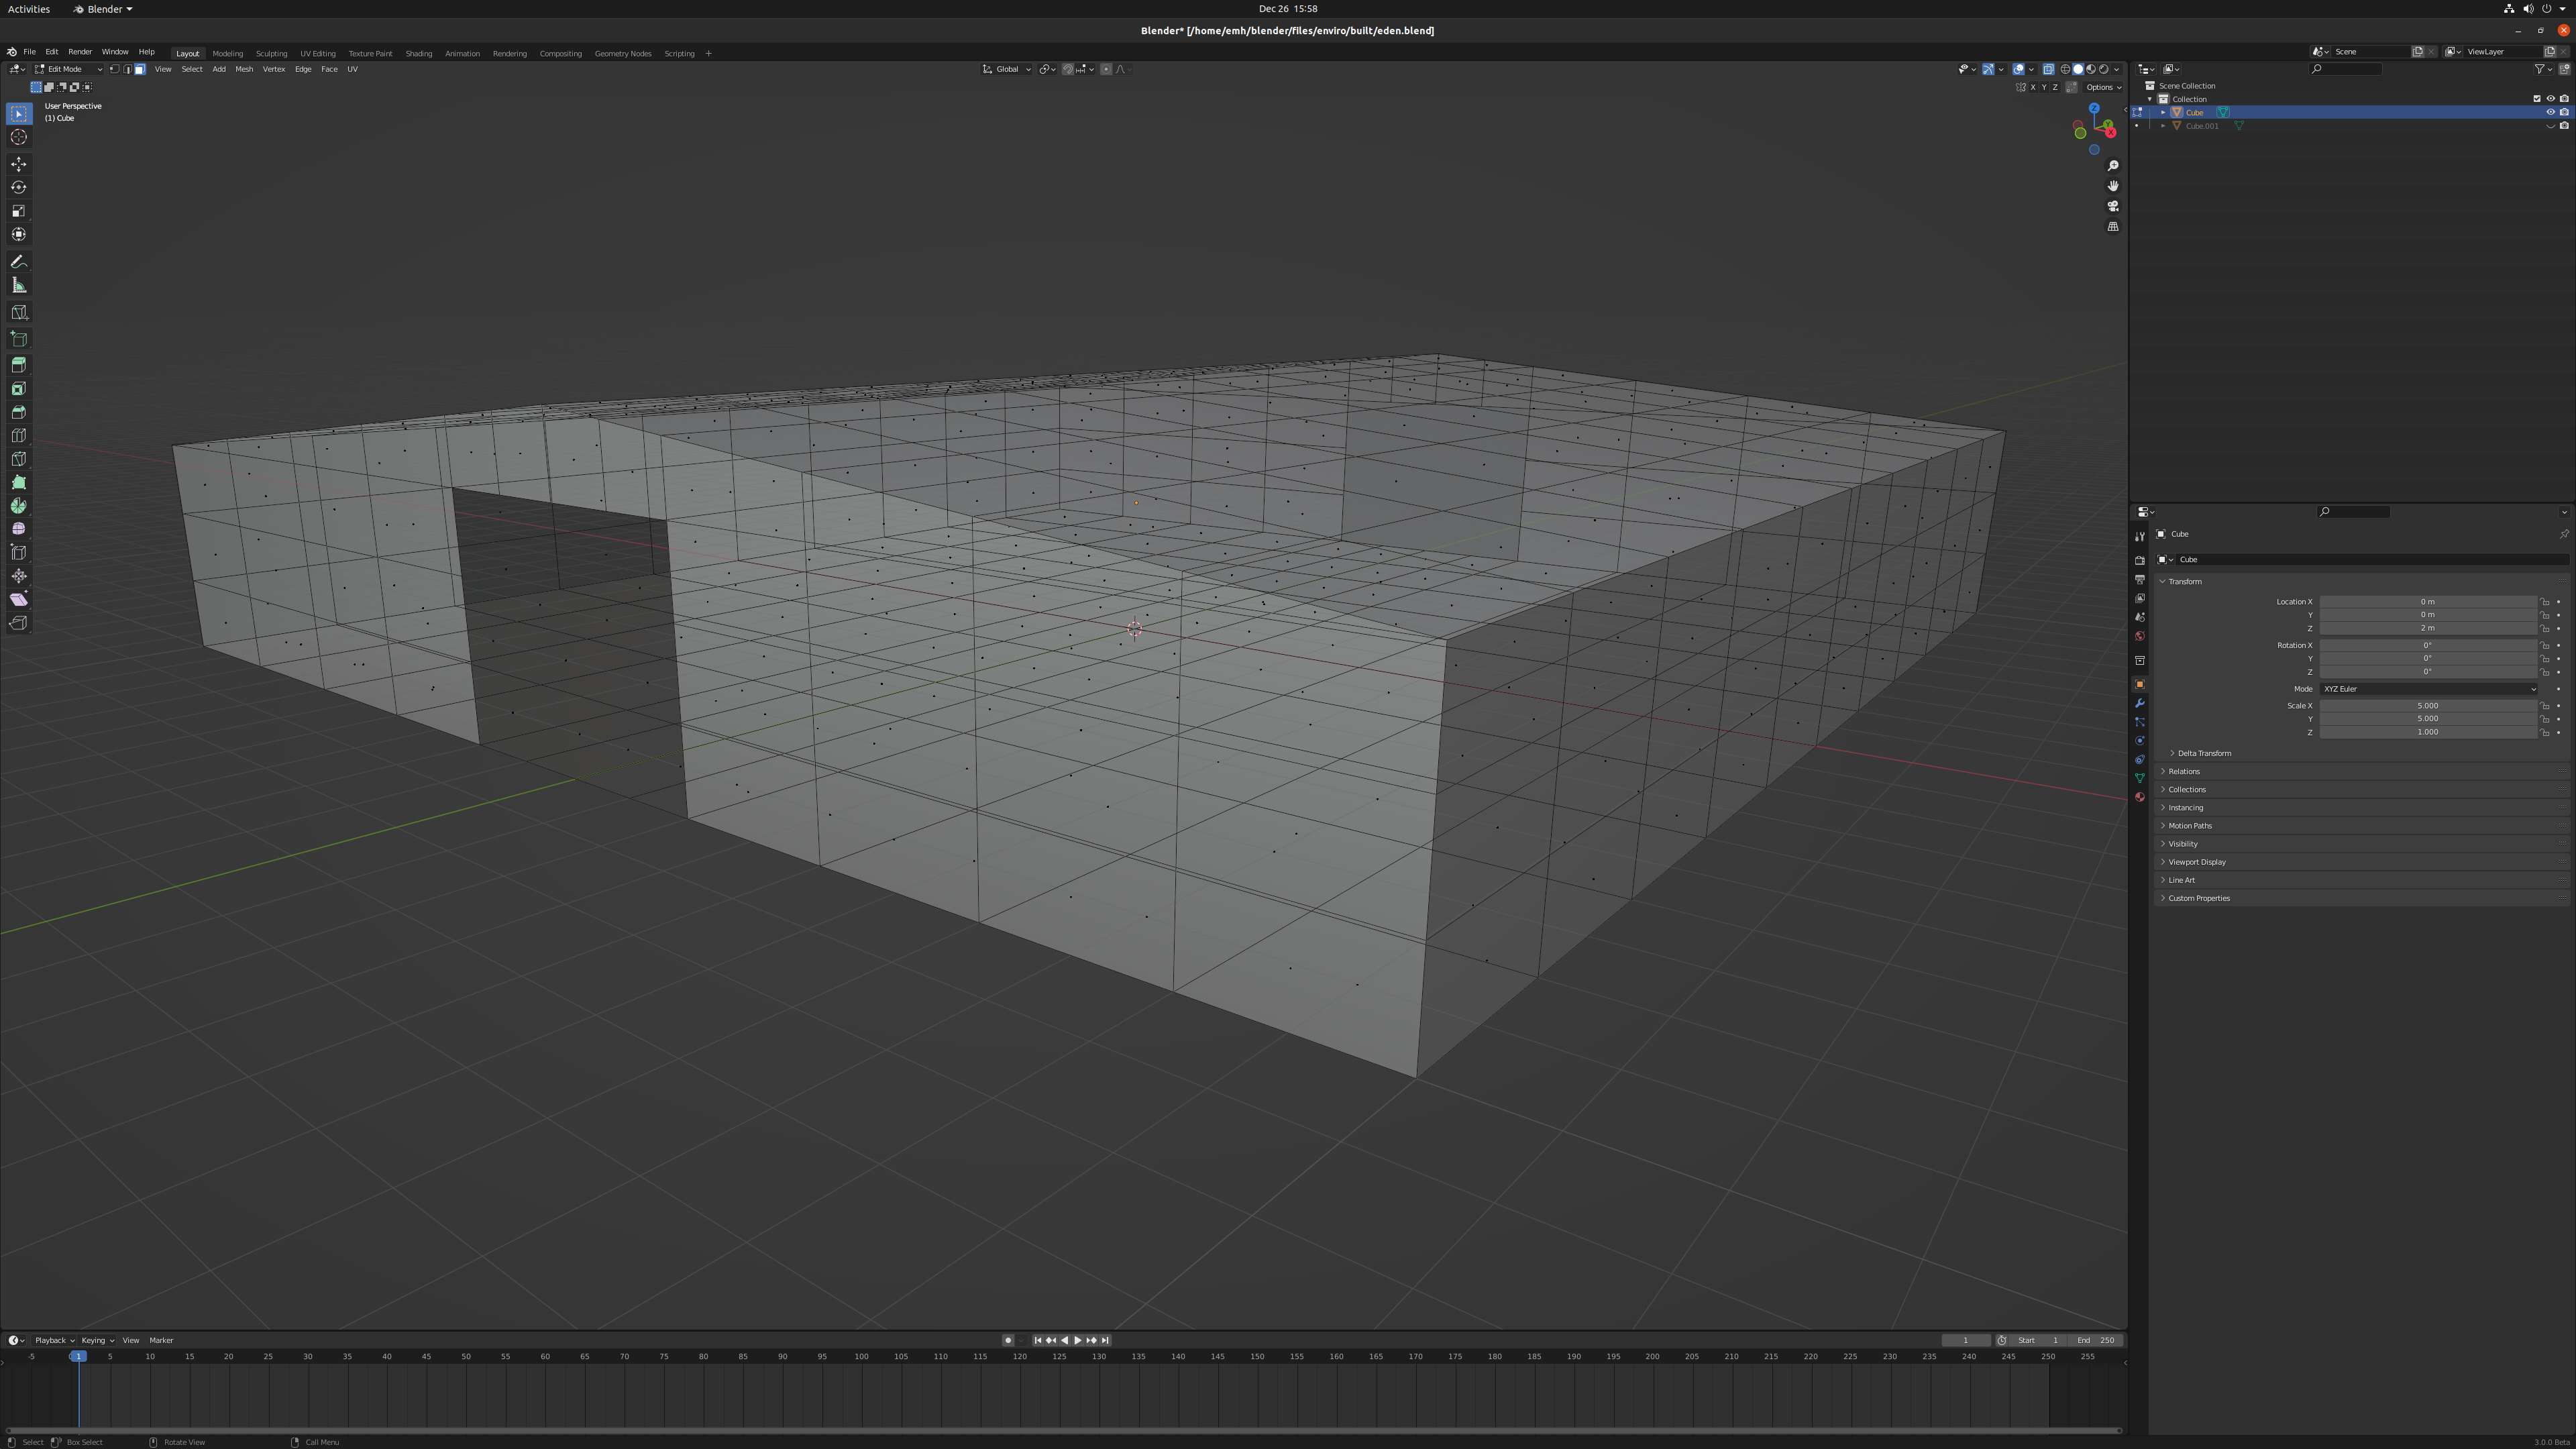Viewport: 2576px width, 1449px height.
Task: Click the Marker menu in timeline
Action: pos(161,1340)
